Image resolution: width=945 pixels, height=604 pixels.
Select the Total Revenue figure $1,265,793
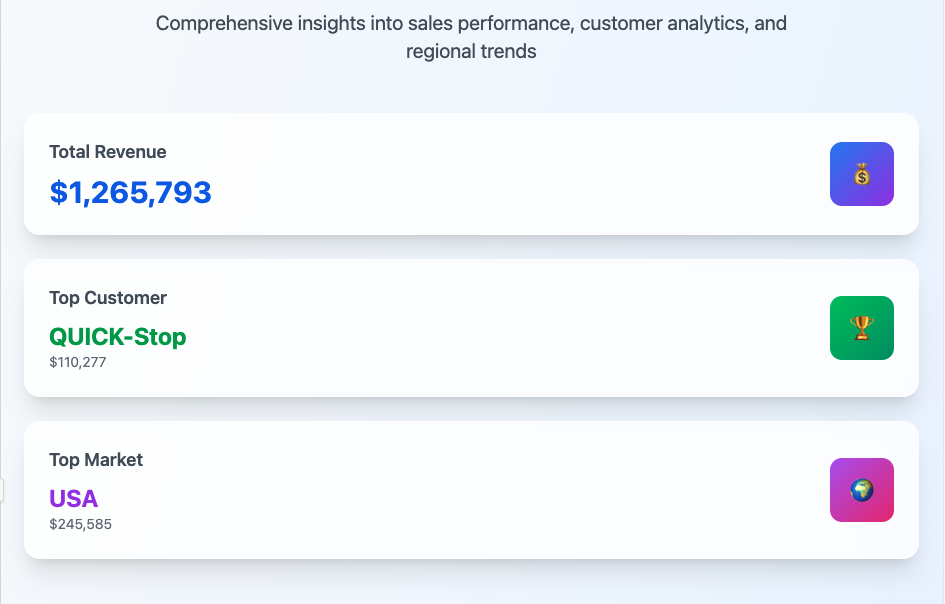[131, 193]
